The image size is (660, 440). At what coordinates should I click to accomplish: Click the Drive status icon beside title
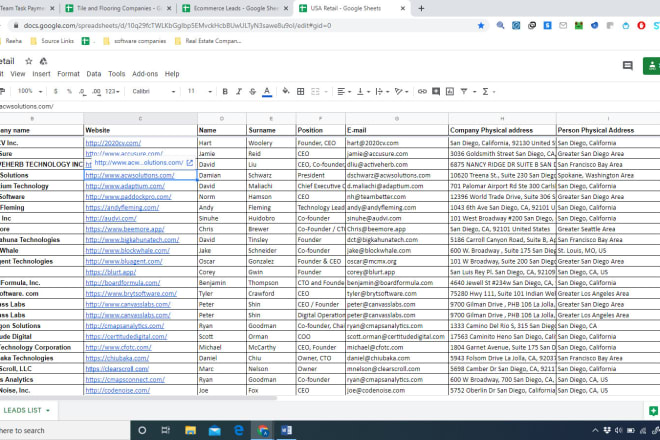(43, 61)
